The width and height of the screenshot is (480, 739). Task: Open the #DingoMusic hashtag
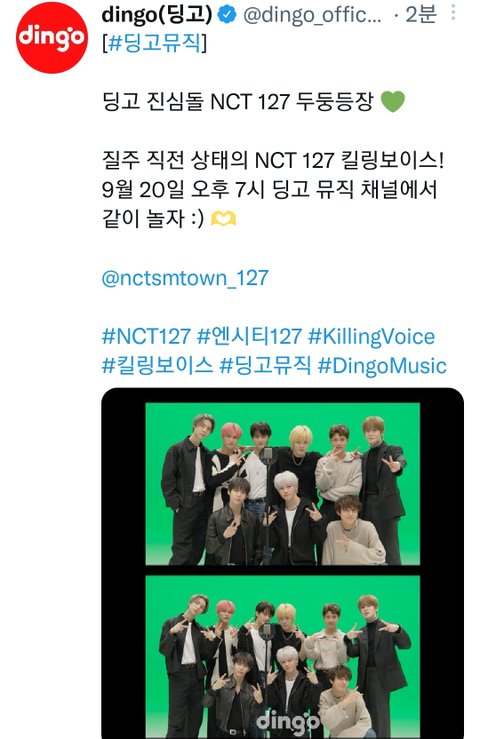pyautogui.click(x=382, y=366)
